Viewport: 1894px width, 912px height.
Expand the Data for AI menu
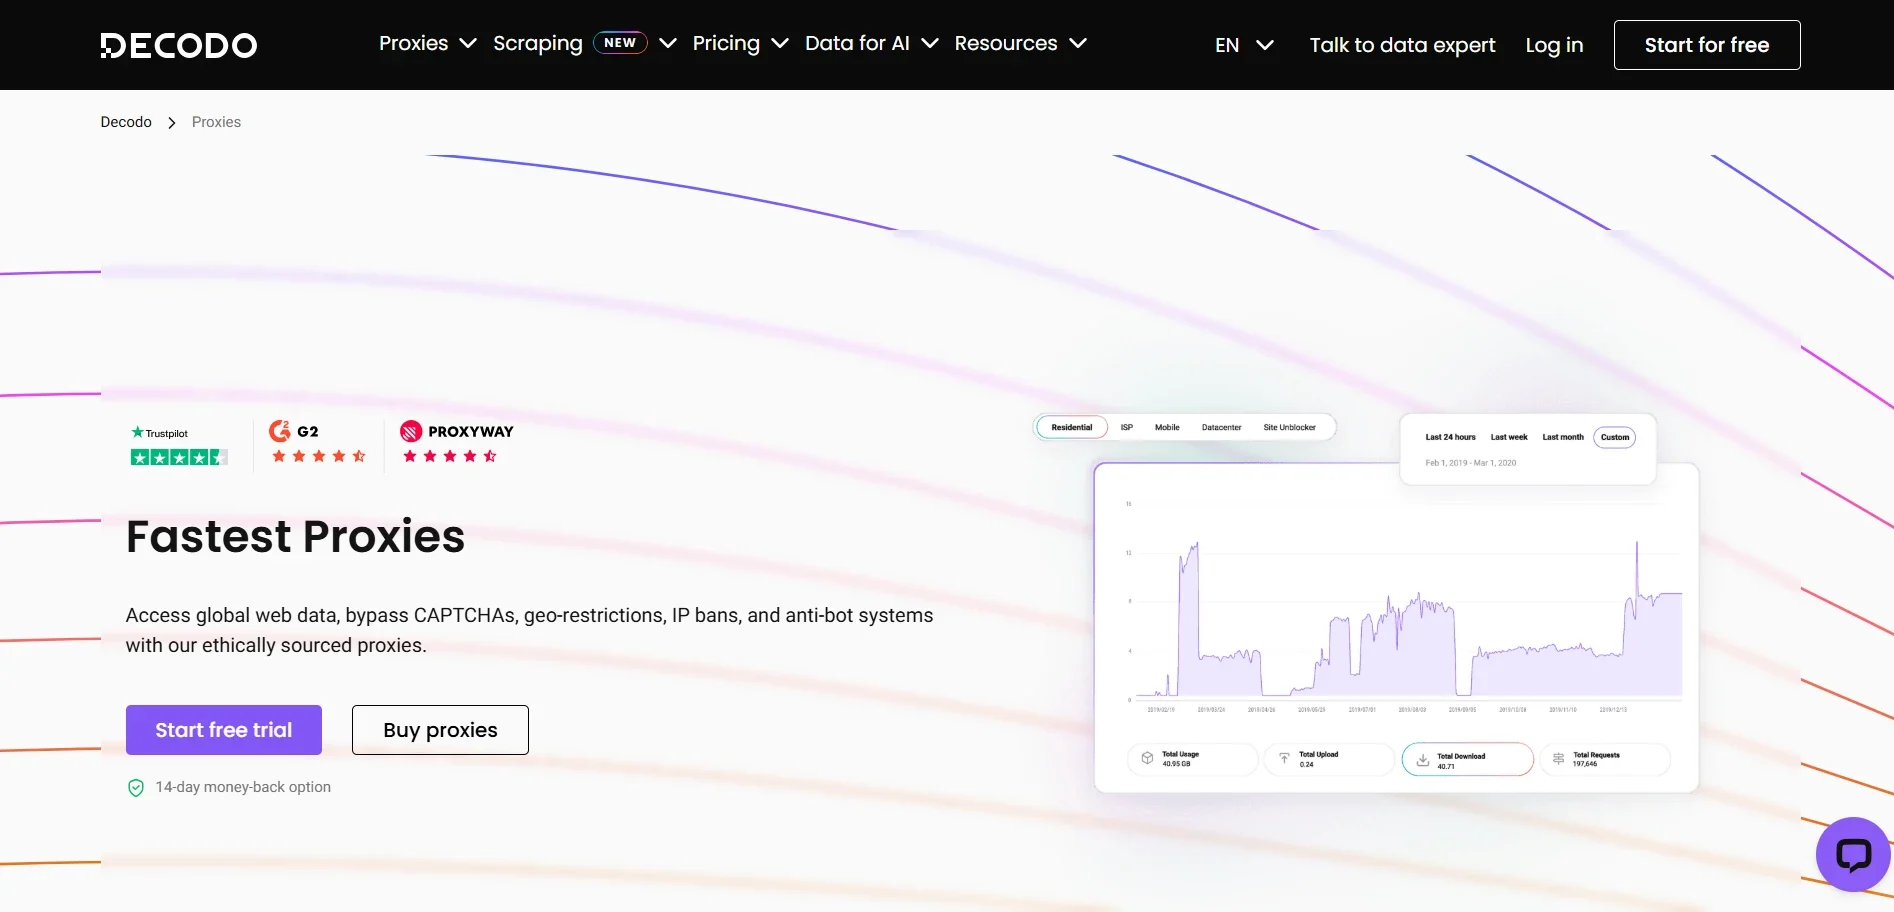coord(871,44)
